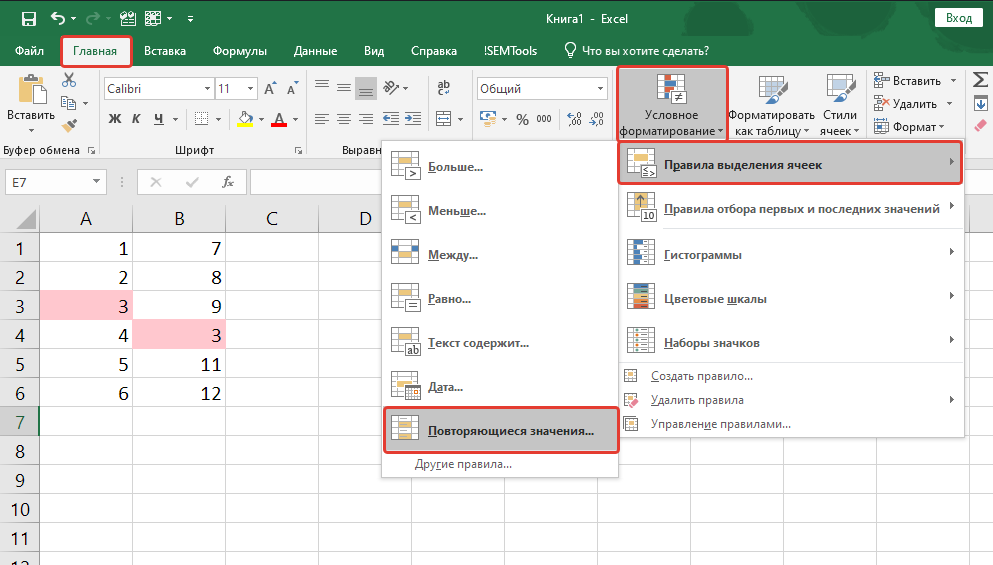993x565 pixels.
Task: Choose Правила выделения ячеек submenu
Action: (790, 163)
